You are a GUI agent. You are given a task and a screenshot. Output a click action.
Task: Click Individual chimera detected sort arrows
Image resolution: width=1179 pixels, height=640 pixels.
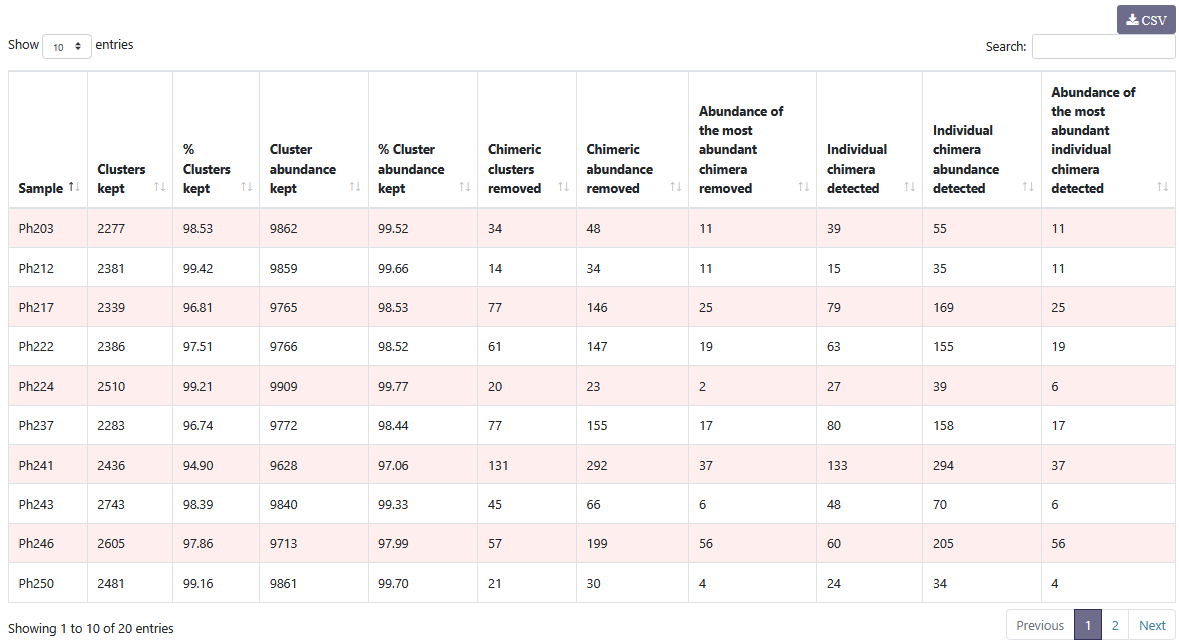click(909, 187)
